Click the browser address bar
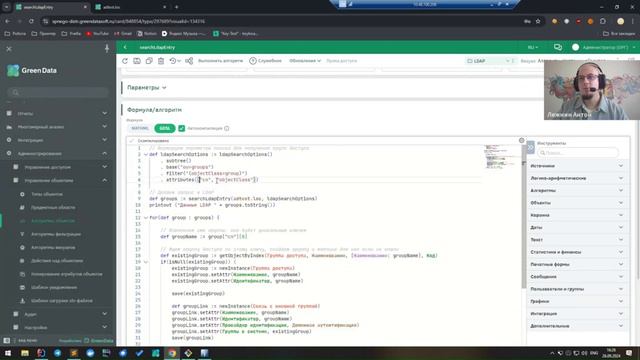640x360 pixels. pyautogui.click(x=282, y=21)
